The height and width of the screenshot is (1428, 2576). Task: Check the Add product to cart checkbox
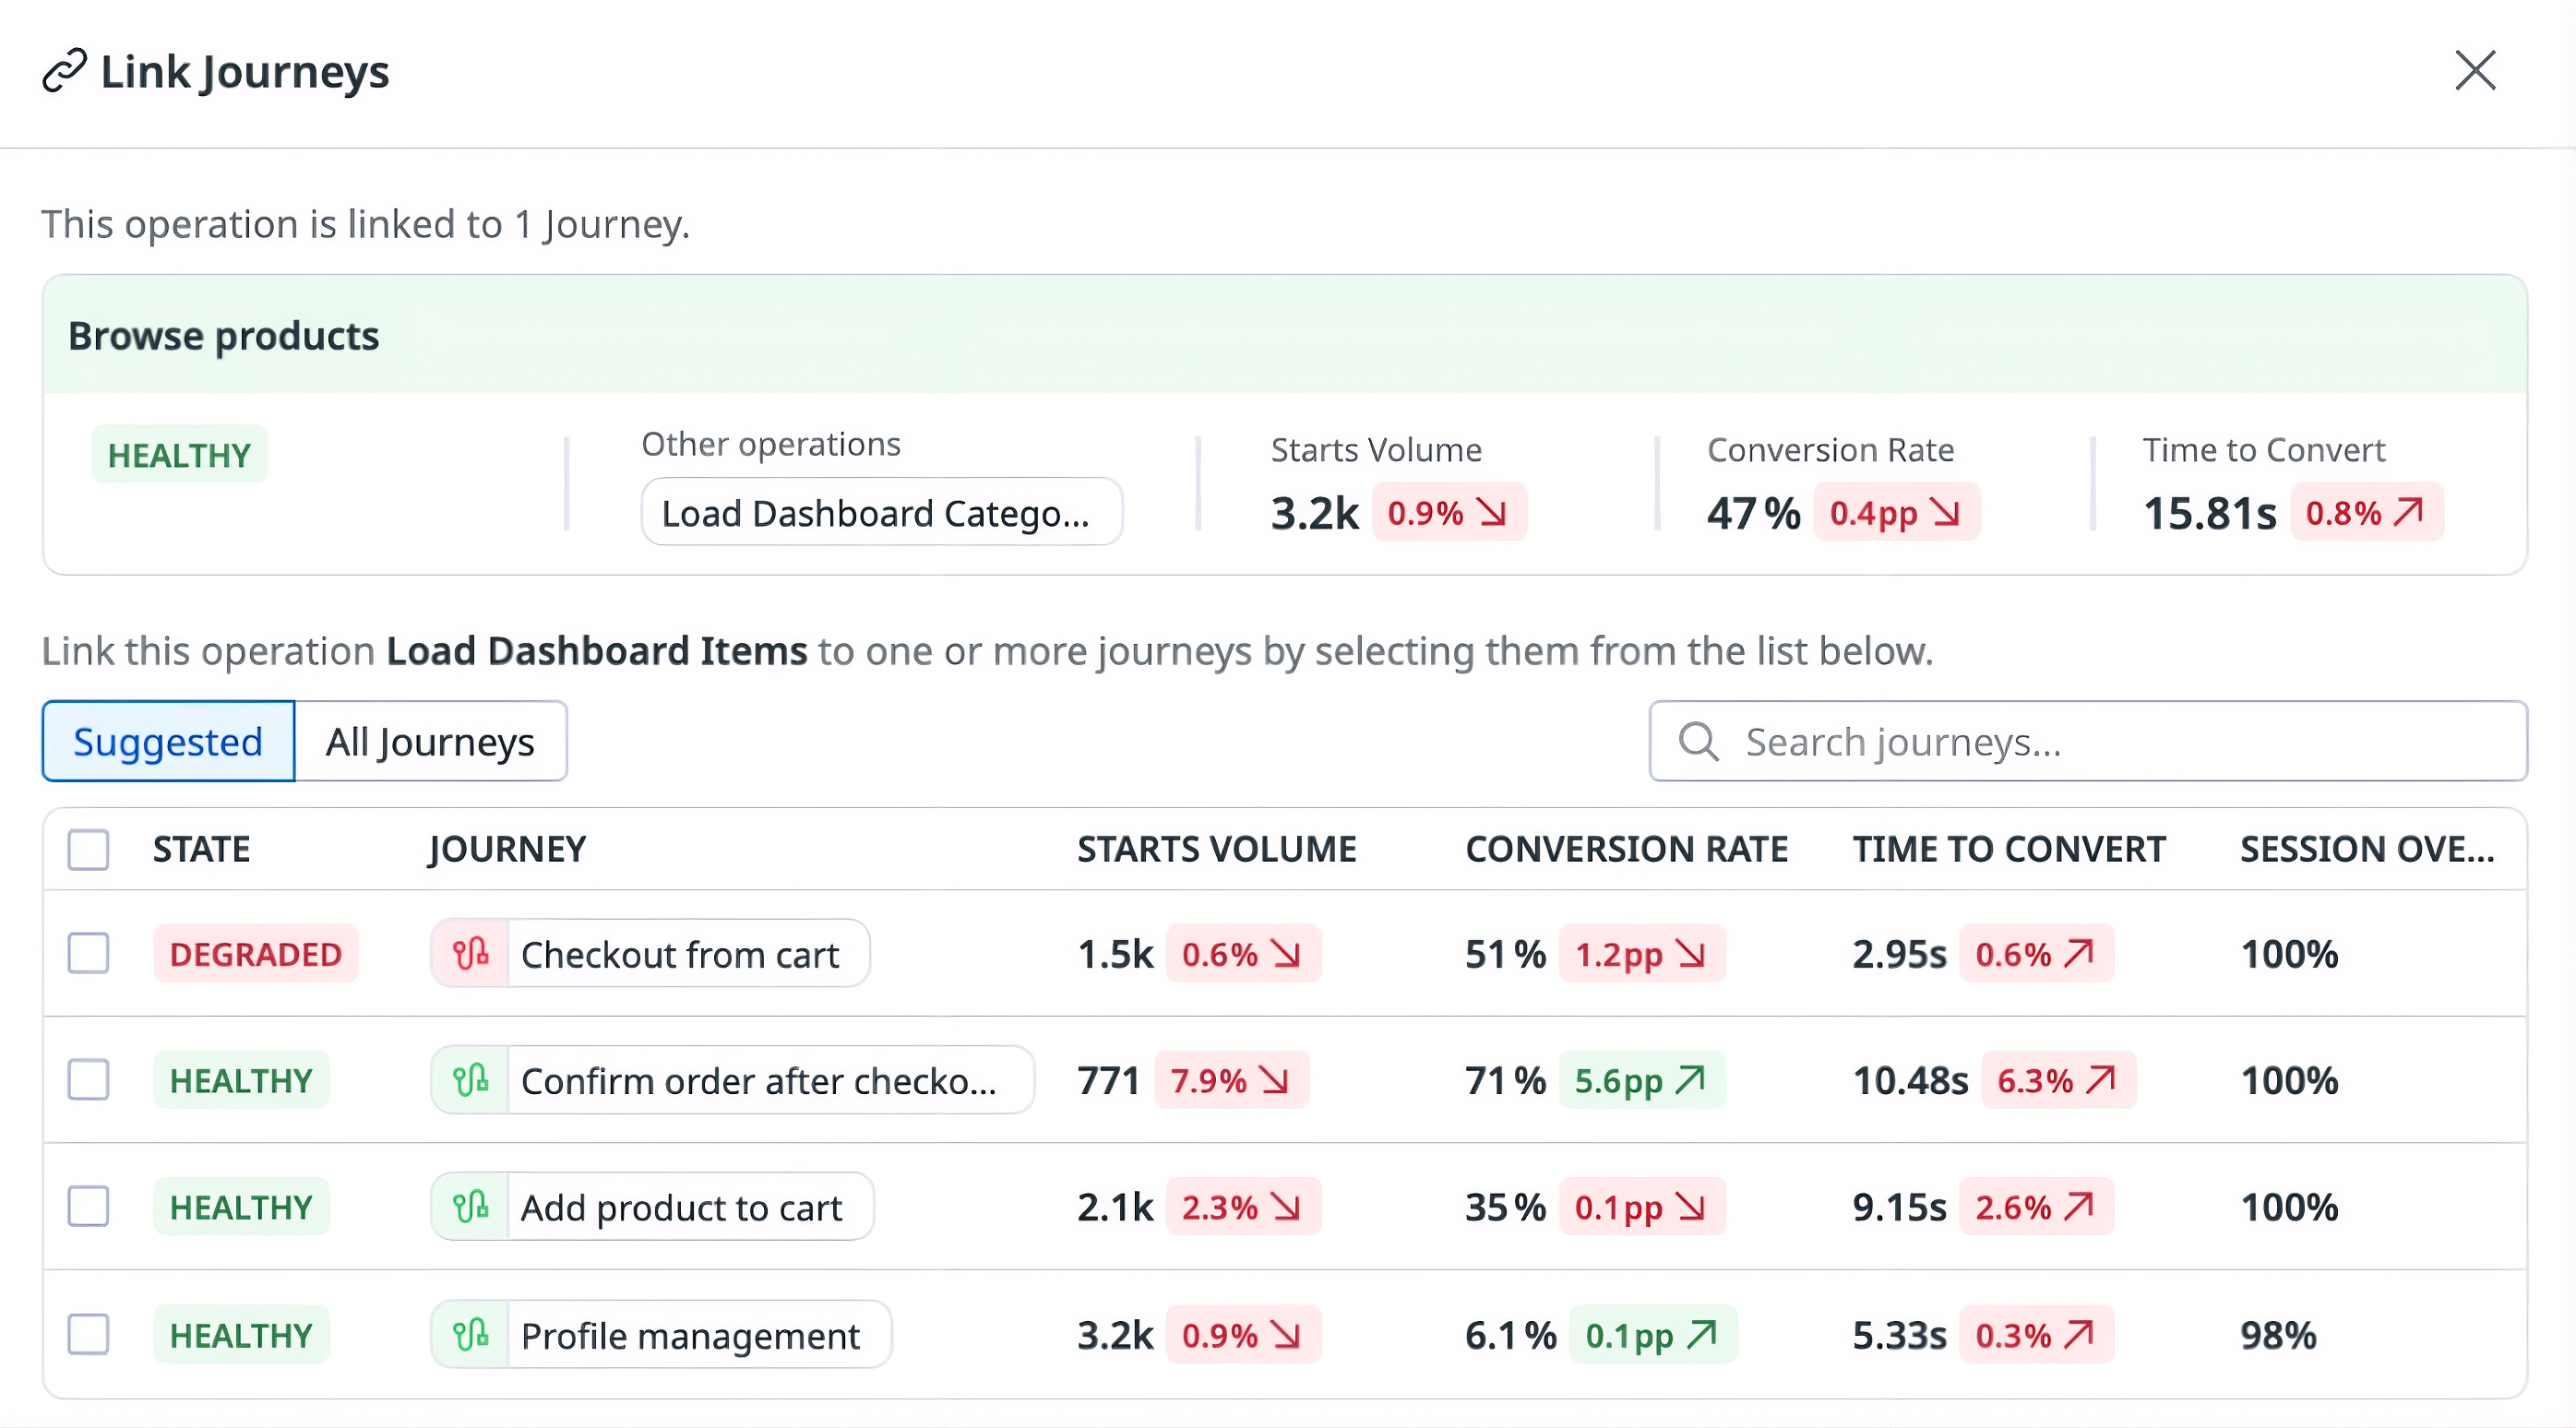pos(88,1207)
